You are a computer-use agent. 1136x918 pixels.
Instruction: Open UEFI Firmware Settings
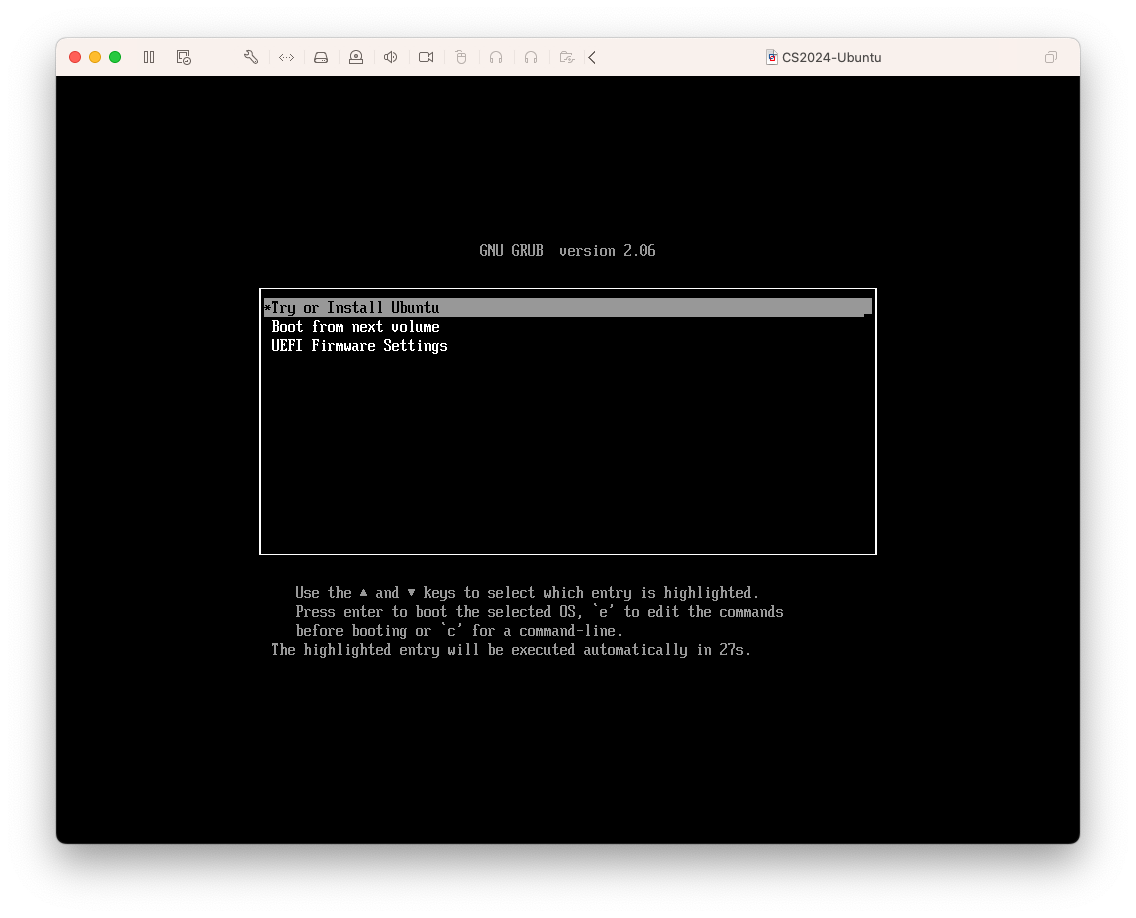click(359, 345)
